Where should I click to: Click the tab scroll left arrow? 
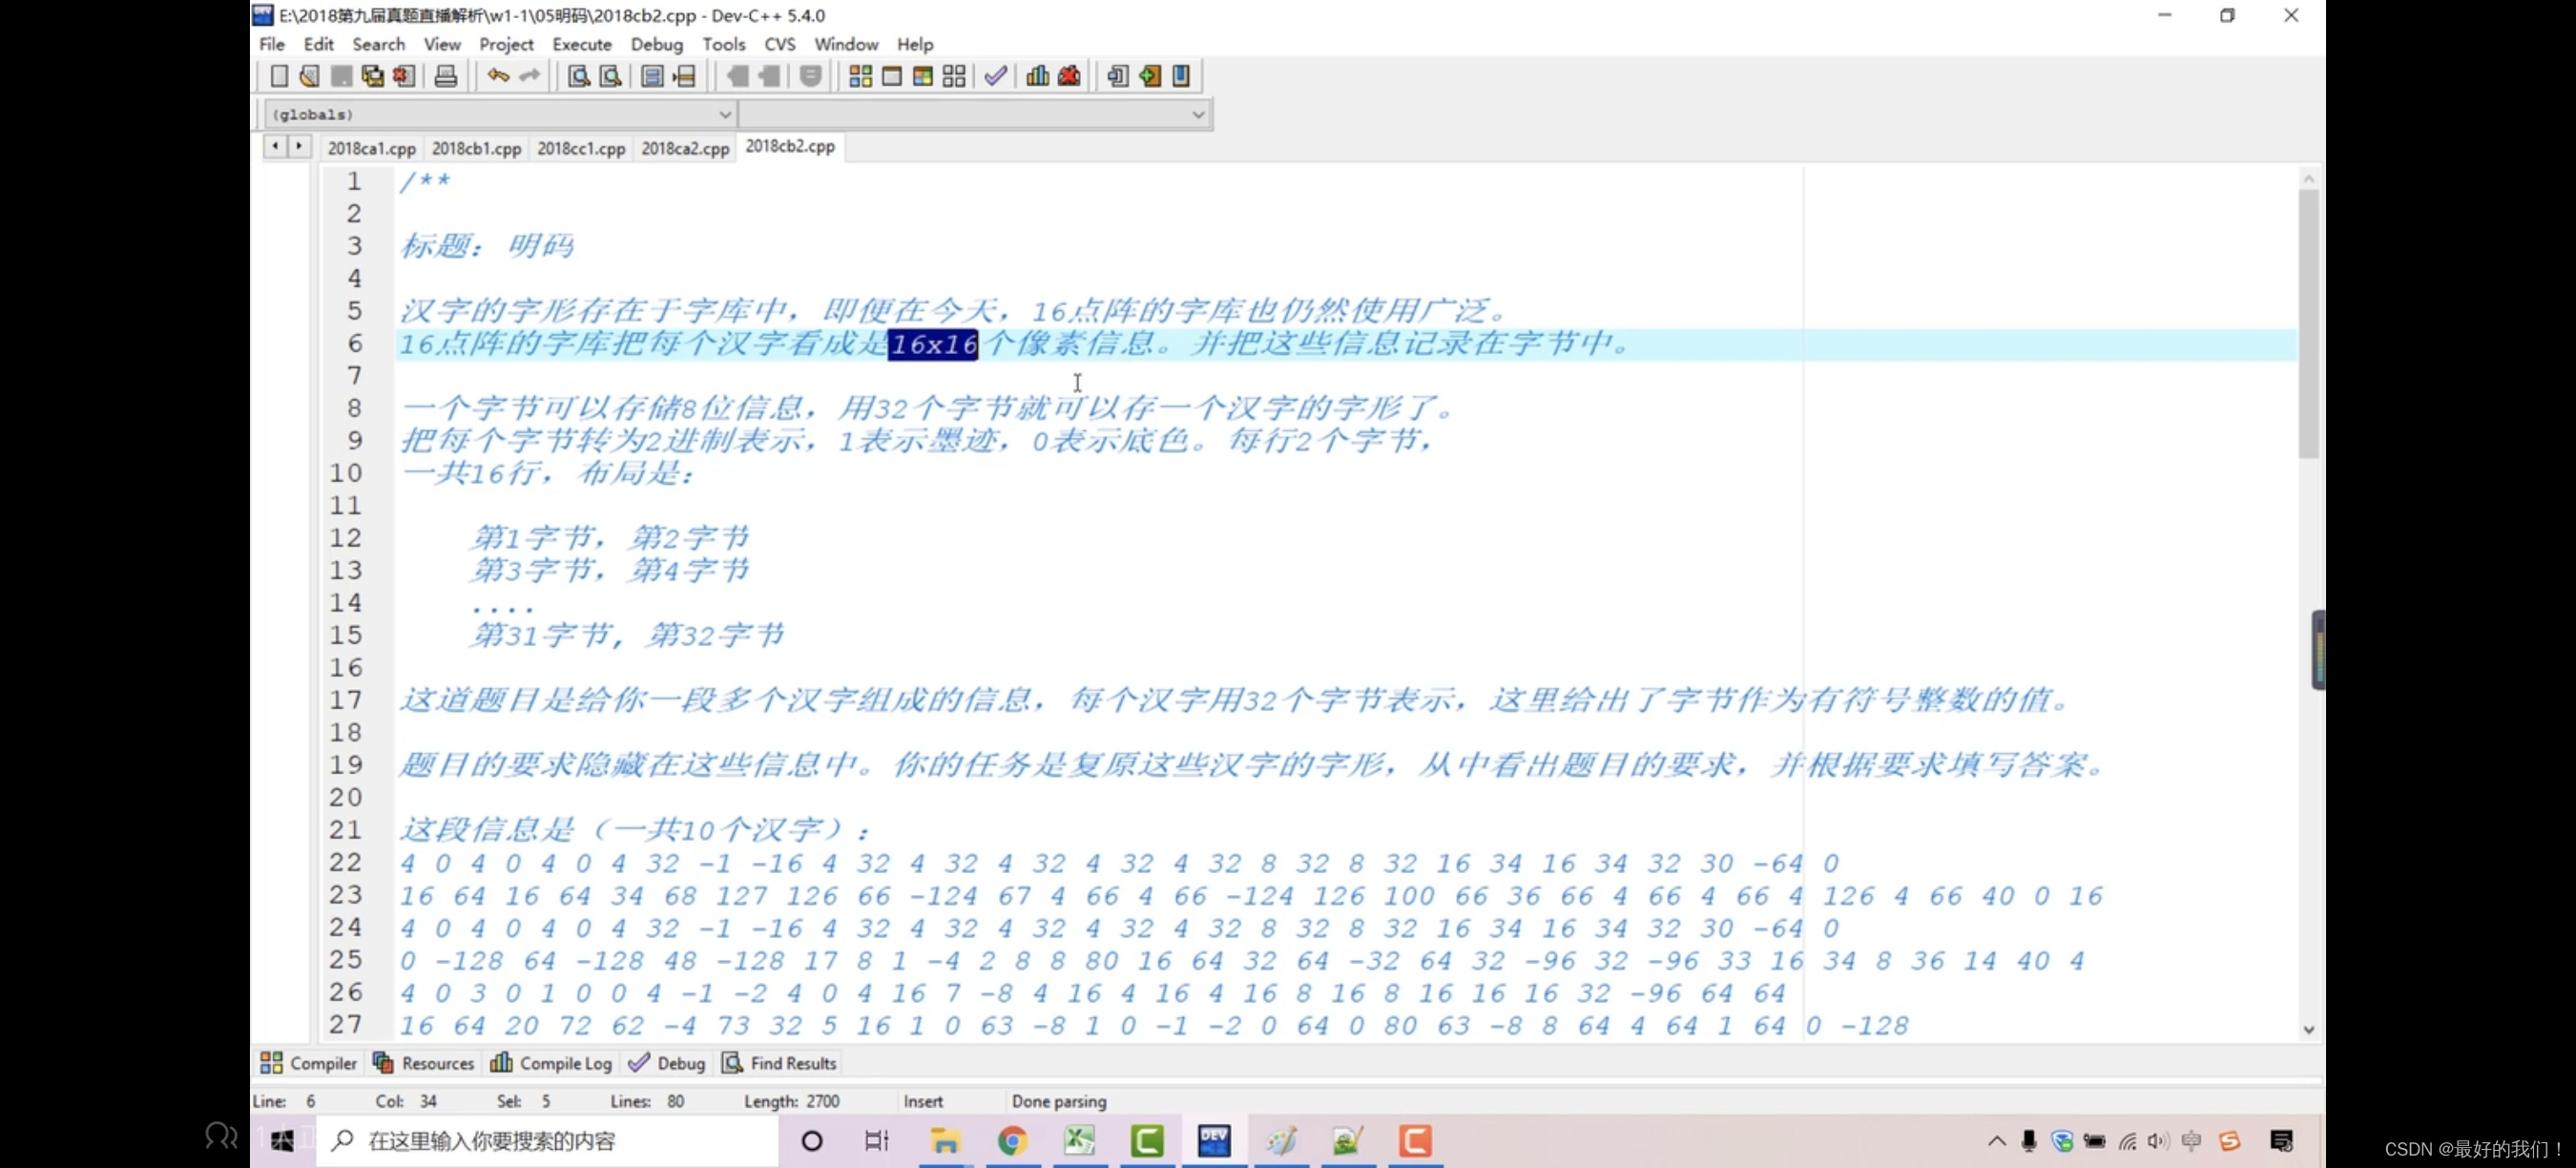pyautogui.click(x=275, y=146)
